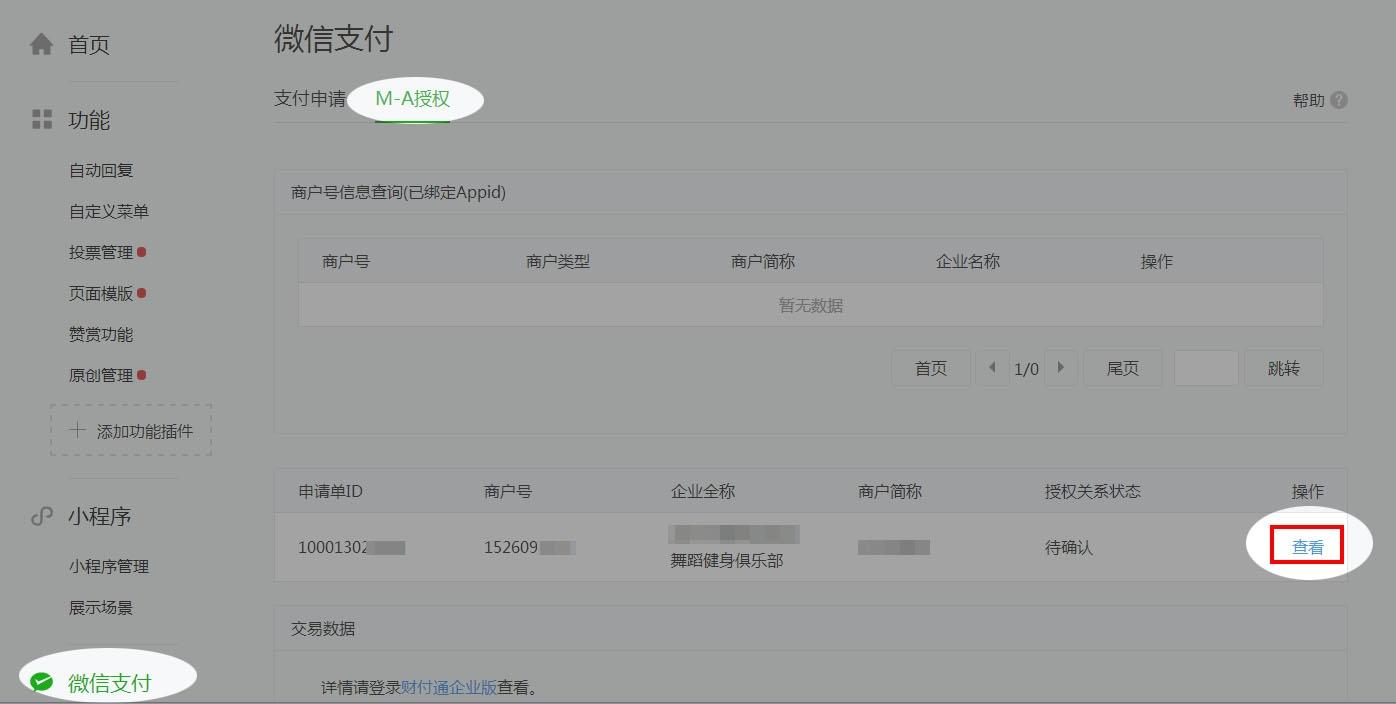Click the 微信支付 page title
The height and width of the screenshot is (704, 1396).
(x=333, y=39)
